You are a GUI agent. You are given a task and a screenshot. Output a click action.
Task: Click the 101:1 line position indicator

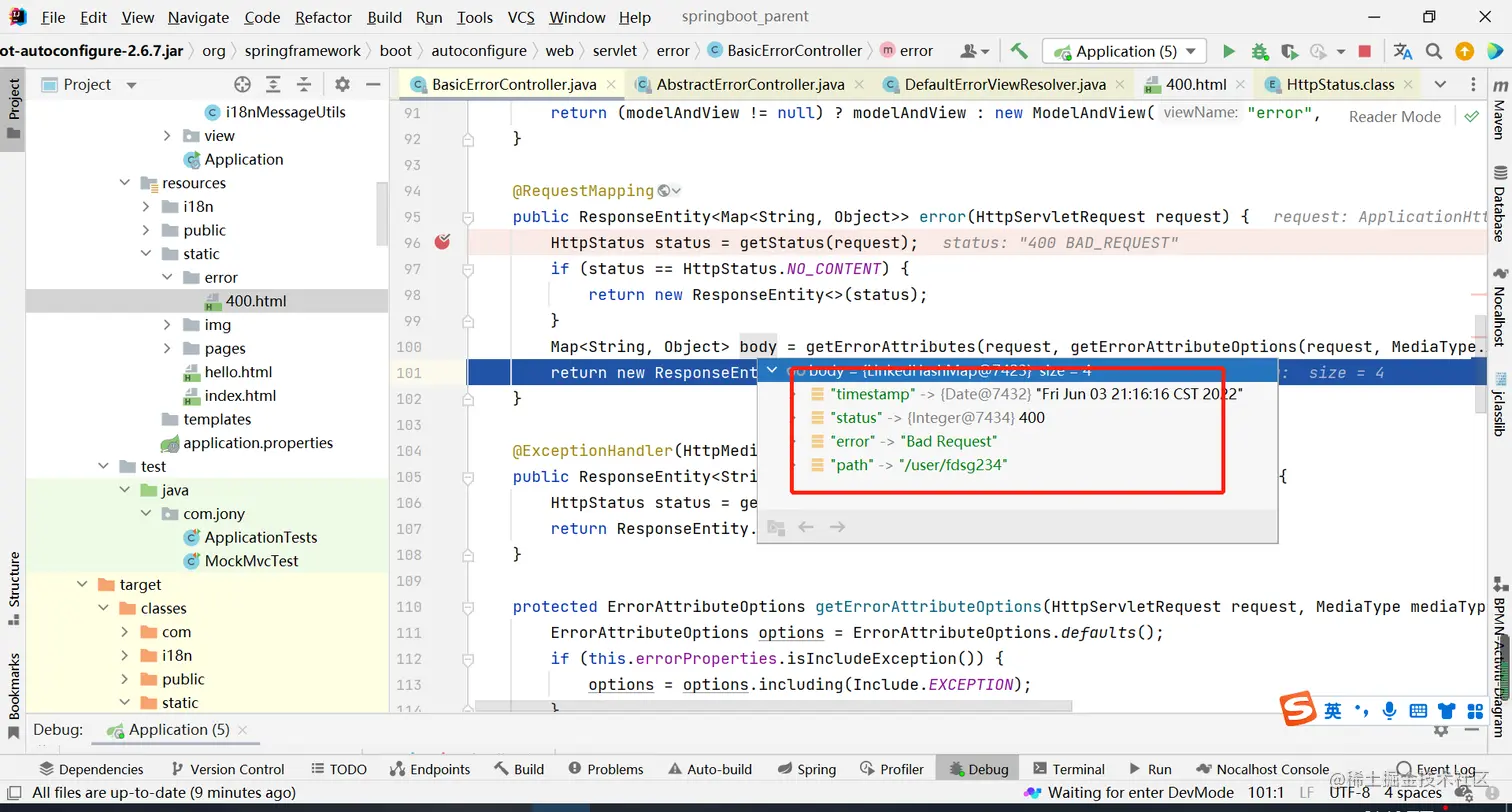point(1264,793)
